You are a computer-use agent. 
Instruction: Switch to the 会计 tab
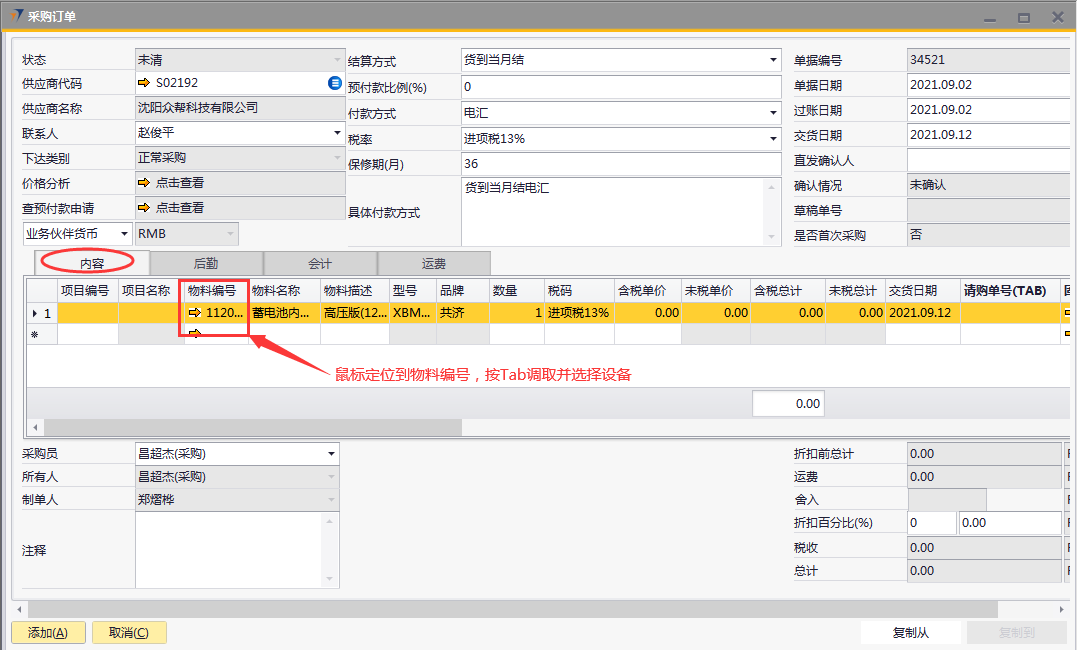(x=320, y=263)
